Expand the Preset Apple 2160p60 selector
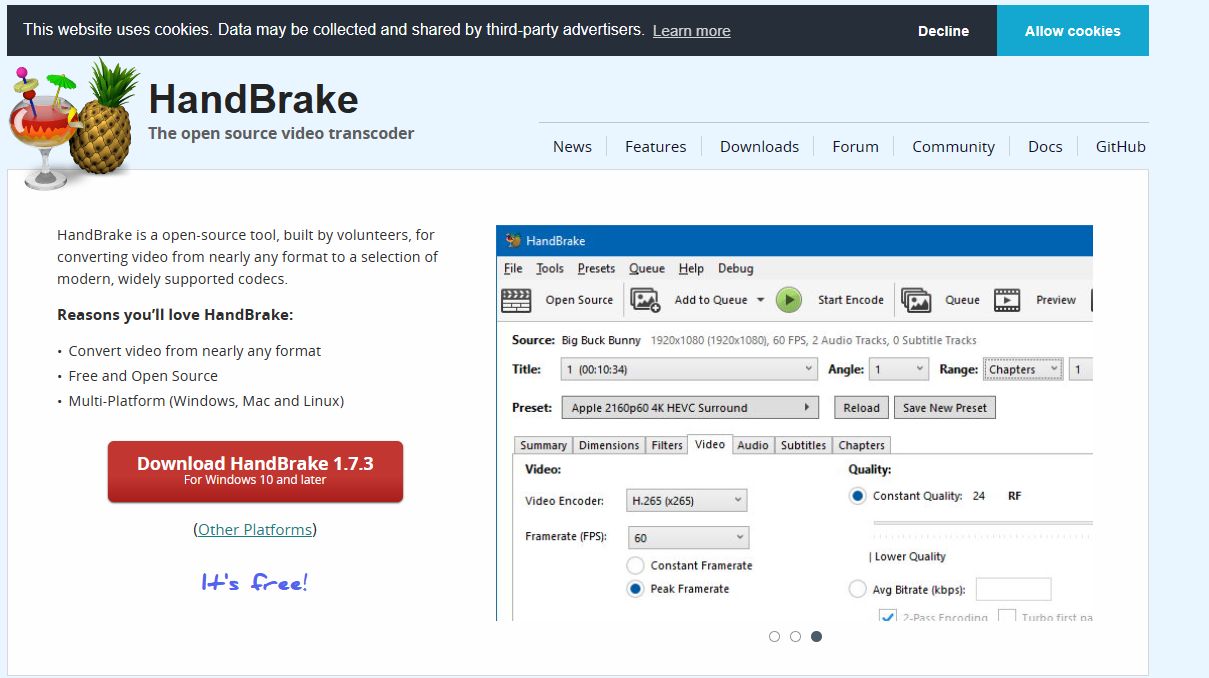This screenshot has height=678, width=1209. click(689, 408)
